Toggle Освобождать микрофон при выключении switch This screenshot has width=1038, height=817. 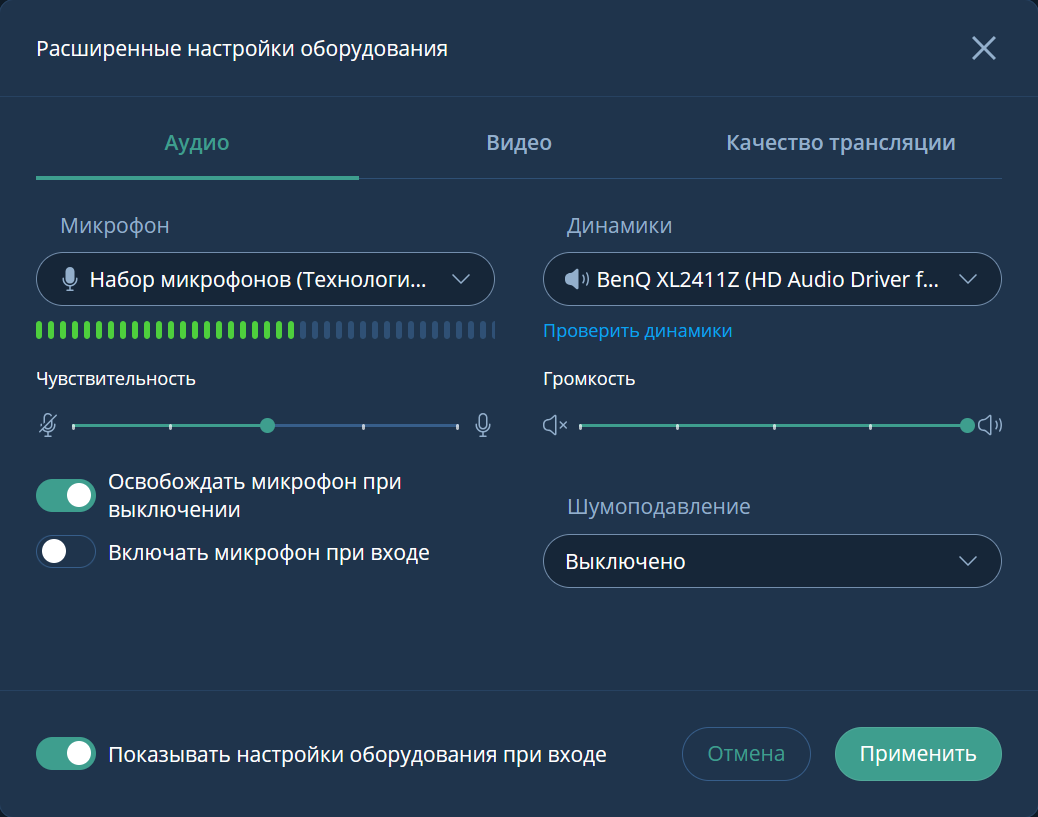(66, 495)
